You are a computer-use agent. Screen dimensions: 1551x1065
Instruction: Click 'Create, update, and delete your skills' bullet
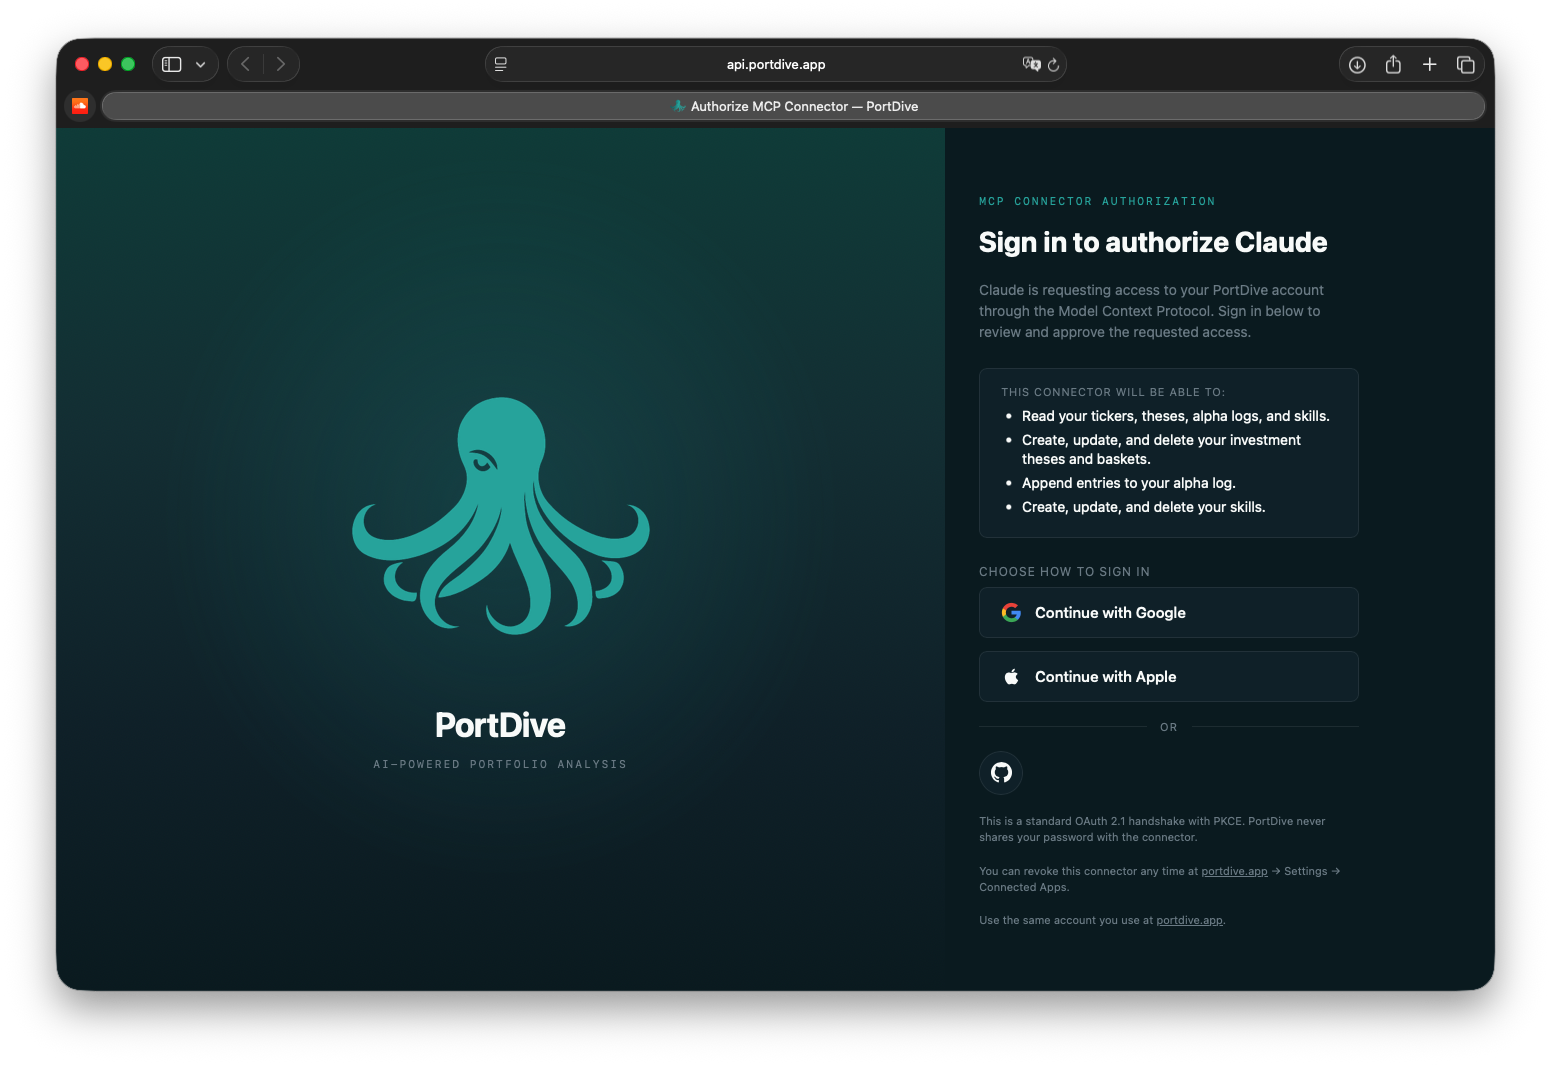click(x=1143, y=507)
